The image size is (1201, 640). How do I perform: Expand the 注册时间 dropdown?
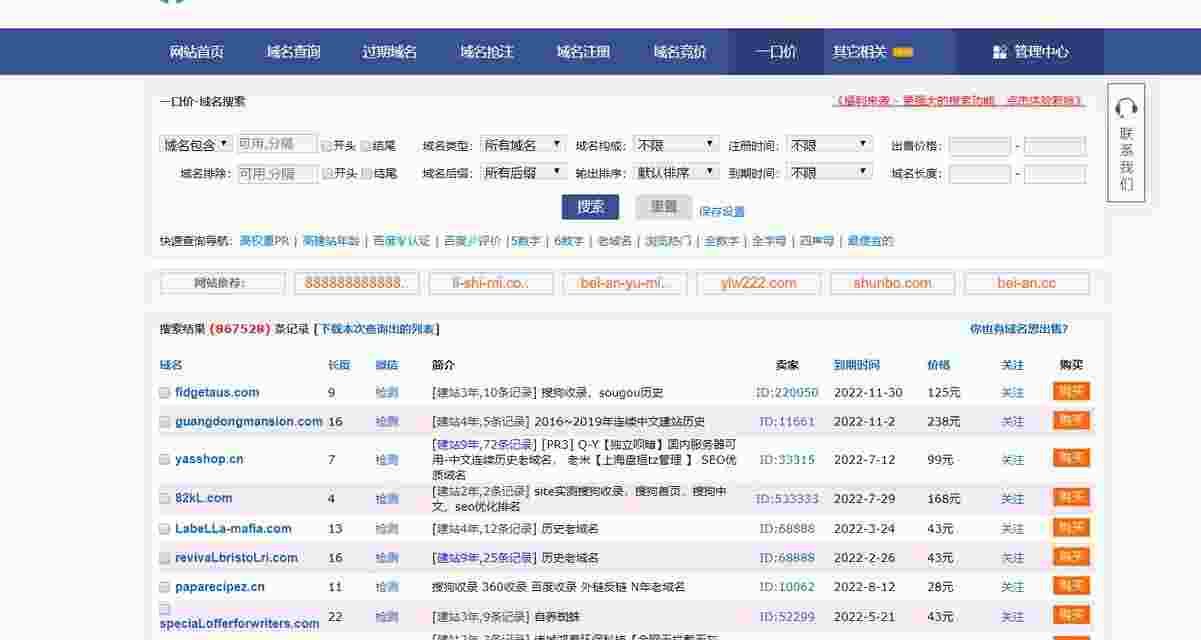(829, 145)
